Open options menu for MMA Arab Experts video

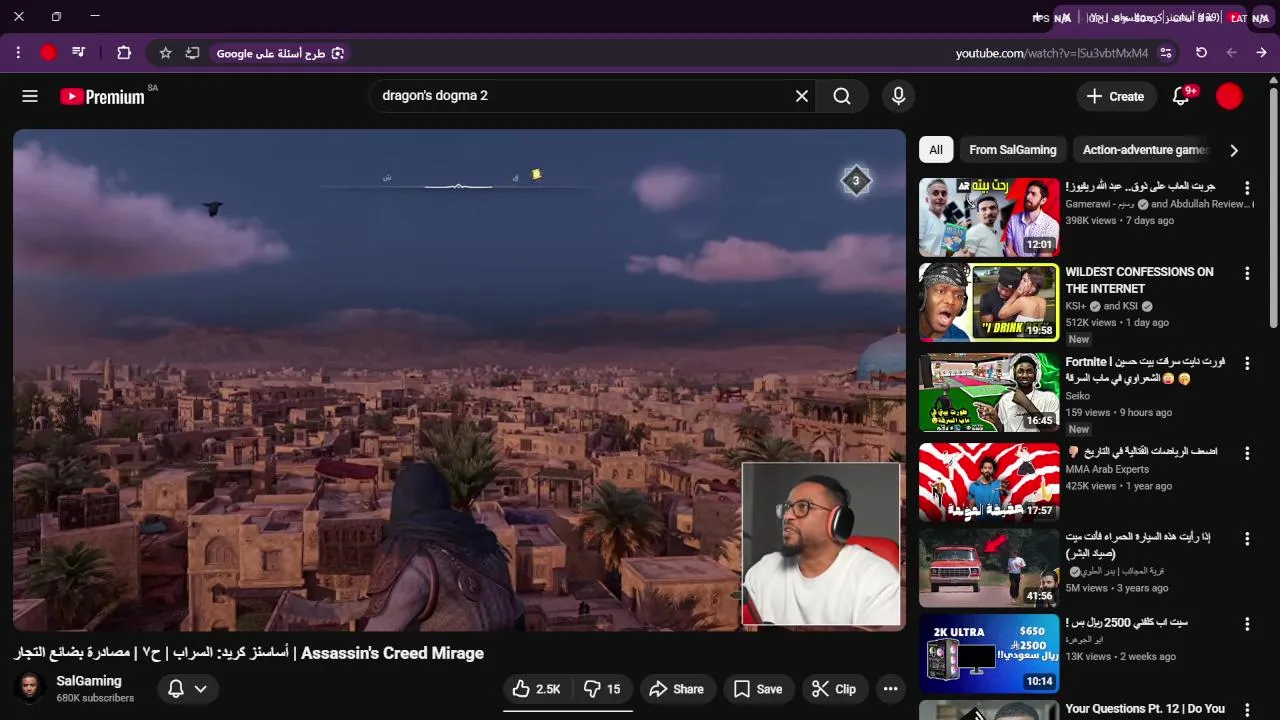click(x=1247, y=453)
